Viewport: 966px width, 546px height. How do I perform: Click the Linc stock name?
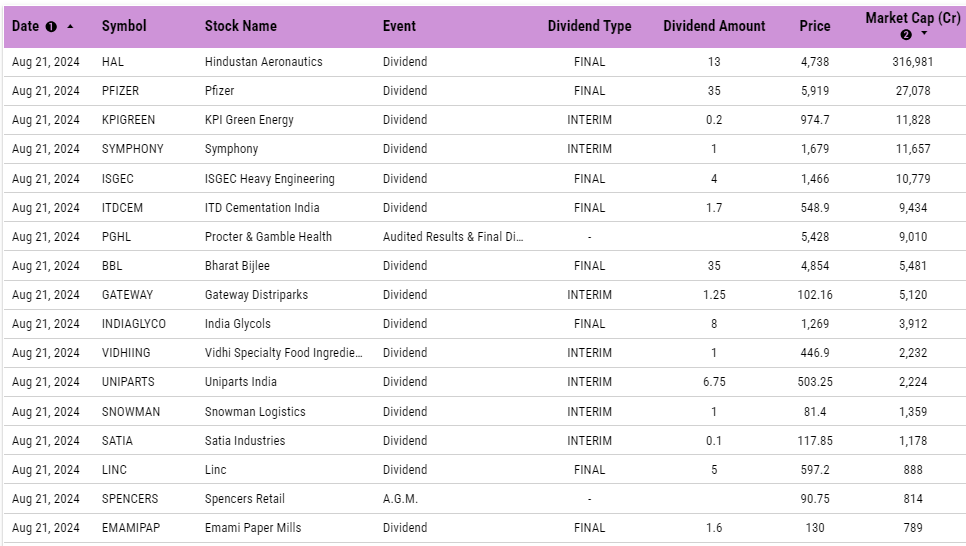tap(216, 470)
